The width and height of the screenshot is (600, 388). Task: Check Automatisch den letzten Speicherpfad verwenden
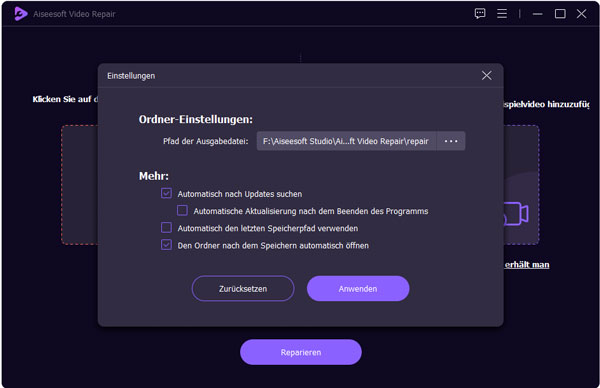pos(166,228)
